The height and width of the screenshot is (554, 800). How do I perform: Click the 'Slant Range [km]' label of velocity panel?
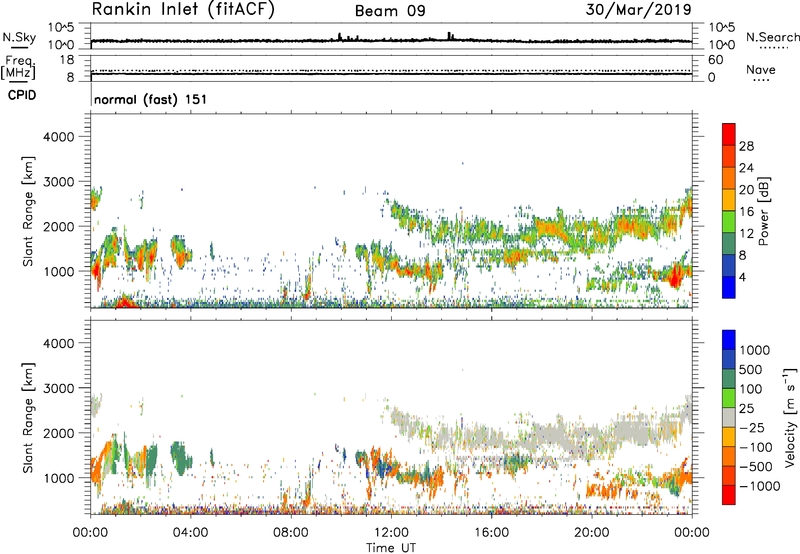pos(28,418)
